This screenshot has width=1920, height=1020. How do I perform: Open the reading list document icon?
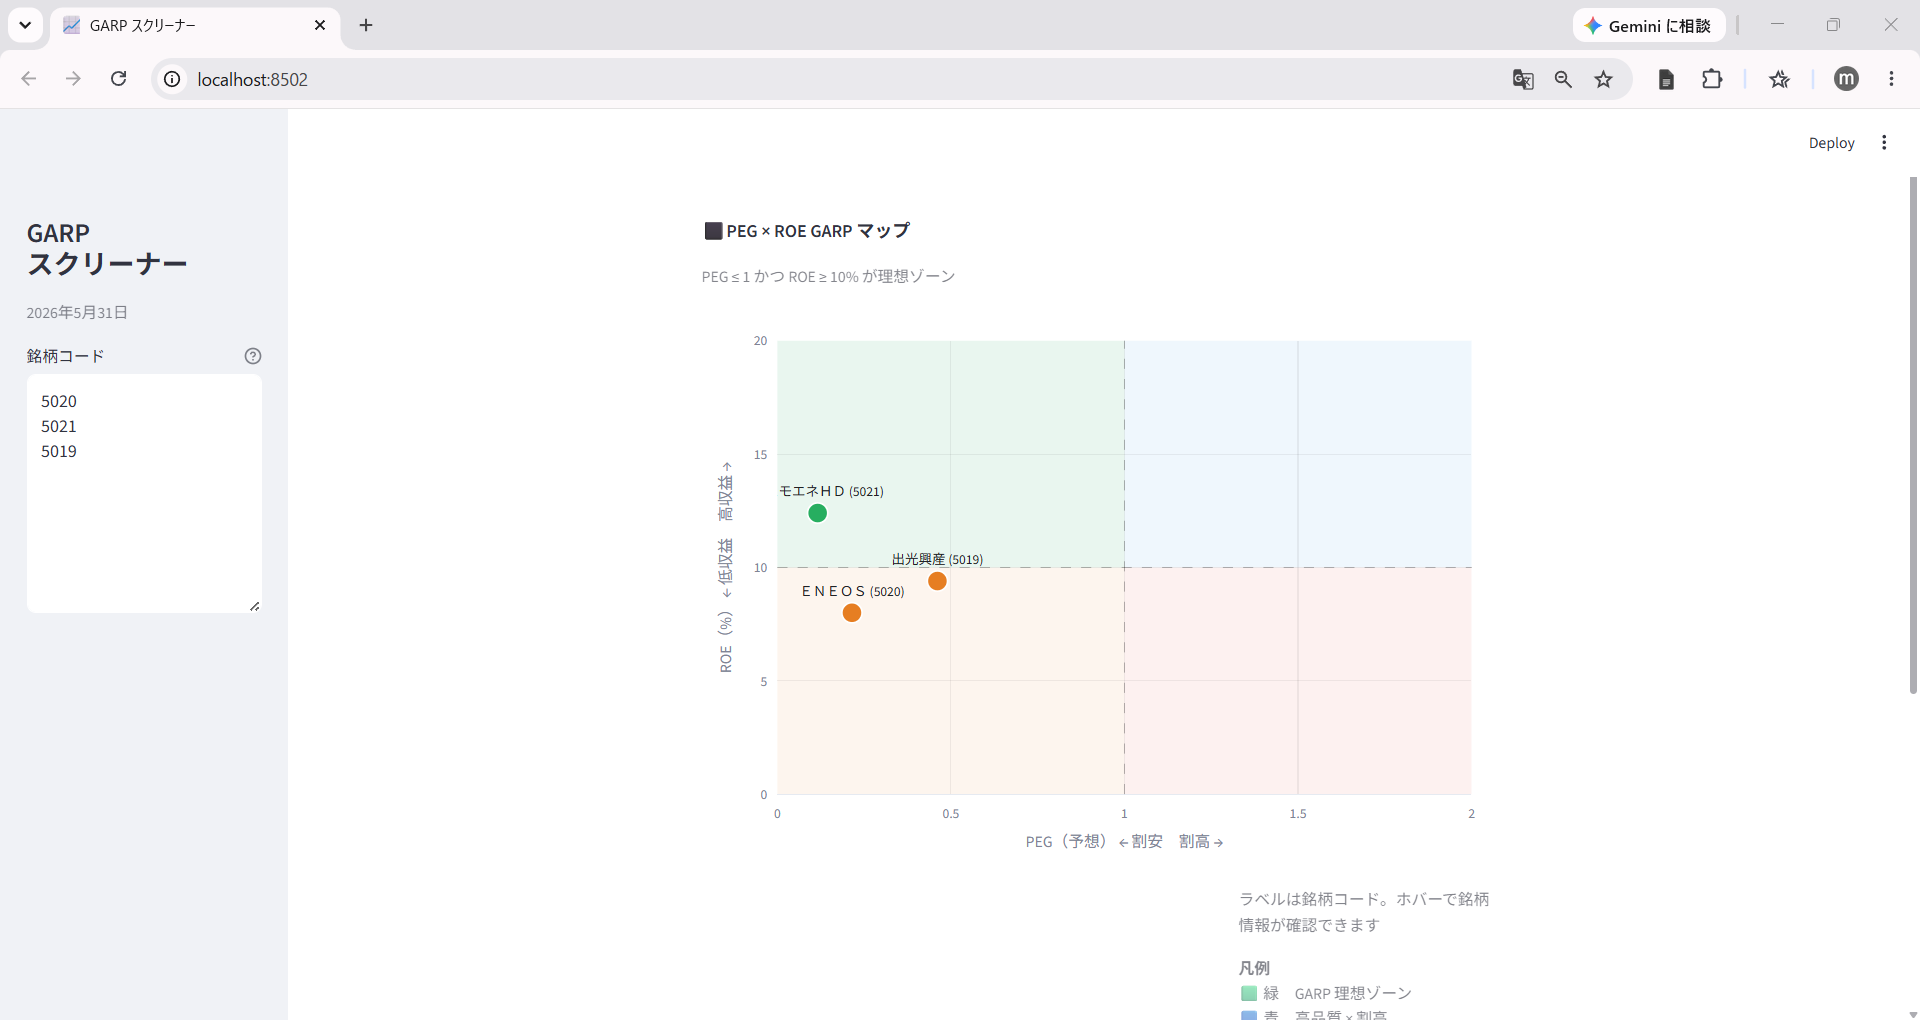click(1666, 79)
